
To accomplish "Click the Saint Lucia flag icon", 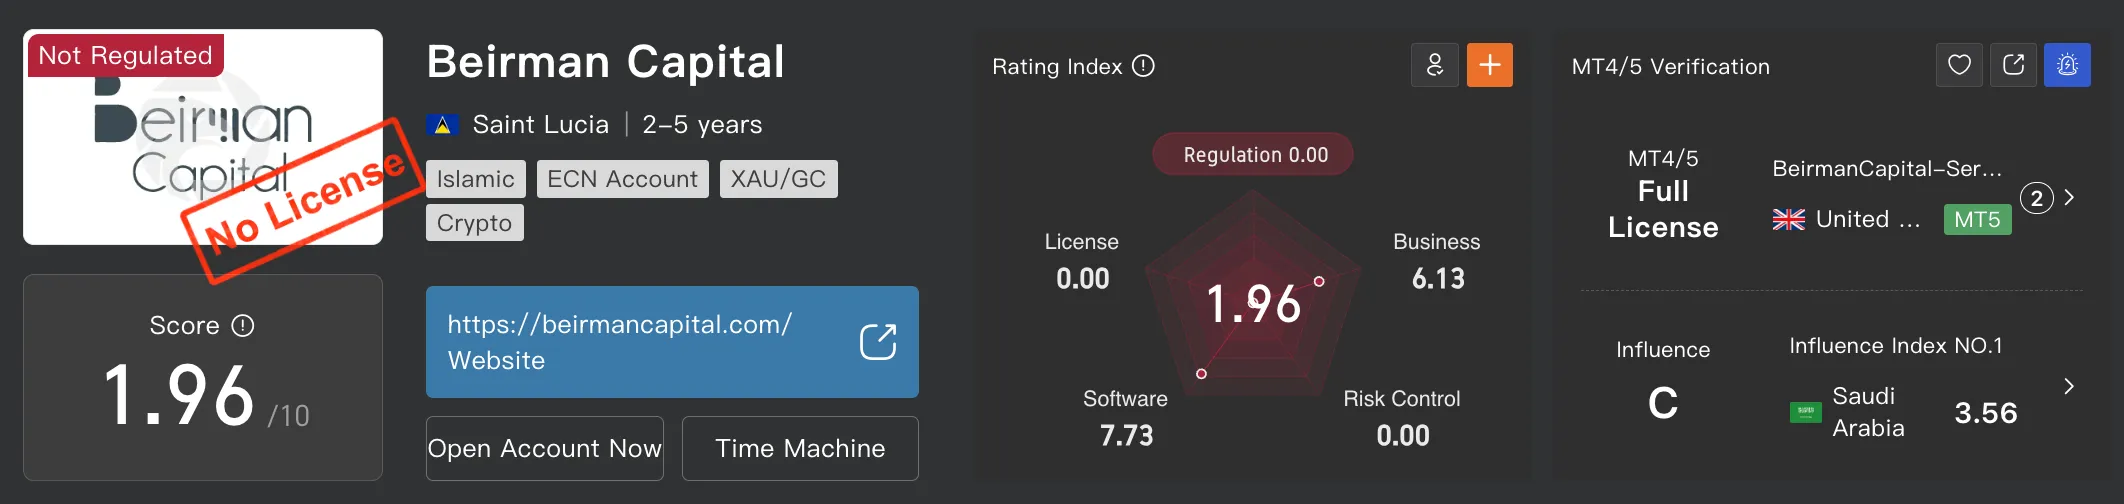I will 443,125.
